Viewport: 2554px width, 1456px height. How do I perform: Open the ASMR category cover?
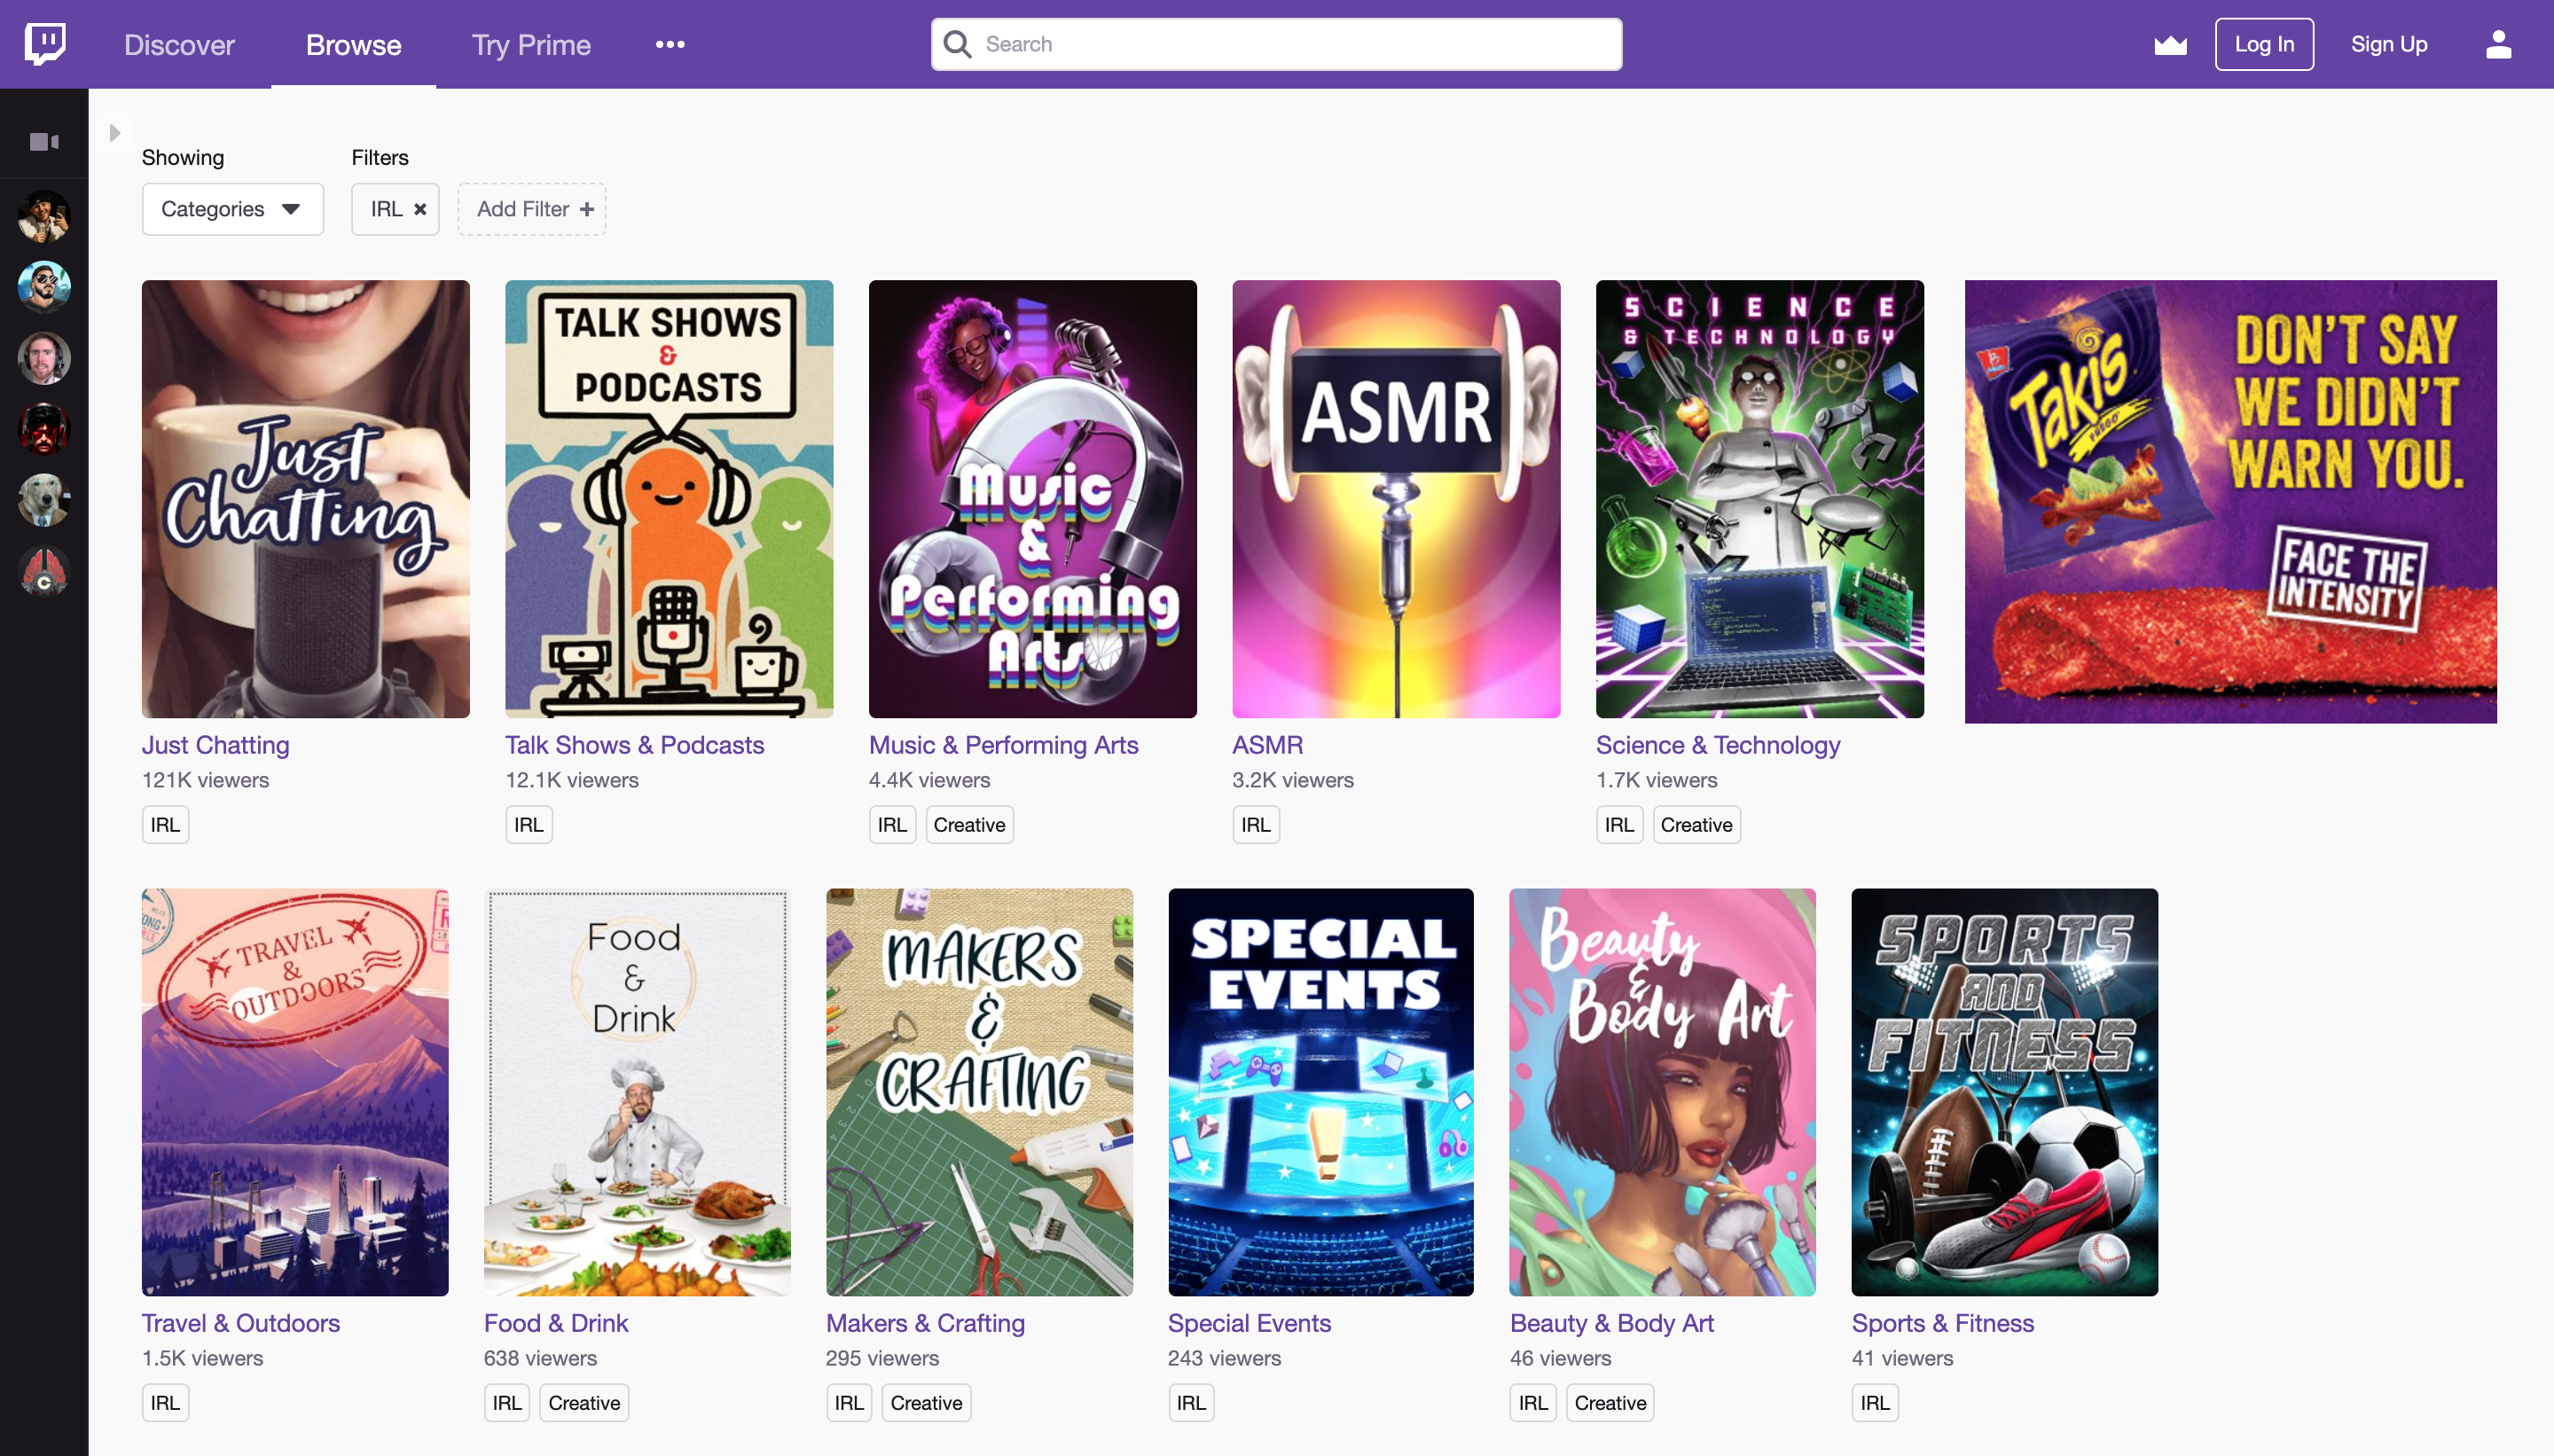(x=1396, y=499)
